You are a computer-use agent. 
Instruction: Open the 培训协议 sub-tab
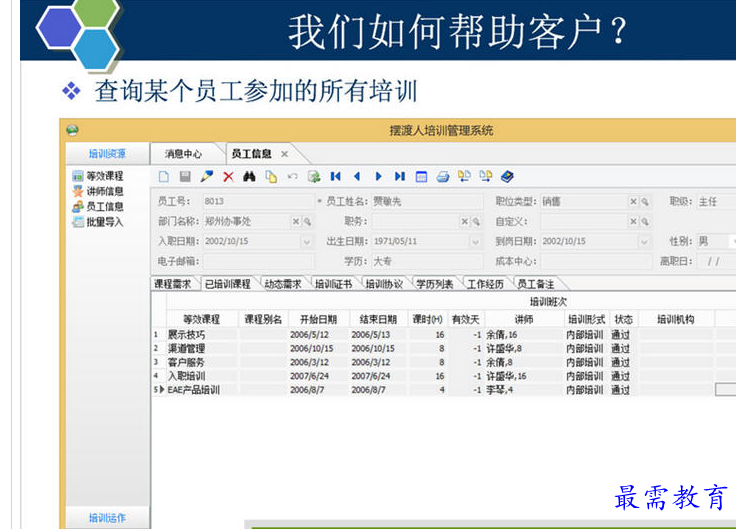click(x=384, y=284)
